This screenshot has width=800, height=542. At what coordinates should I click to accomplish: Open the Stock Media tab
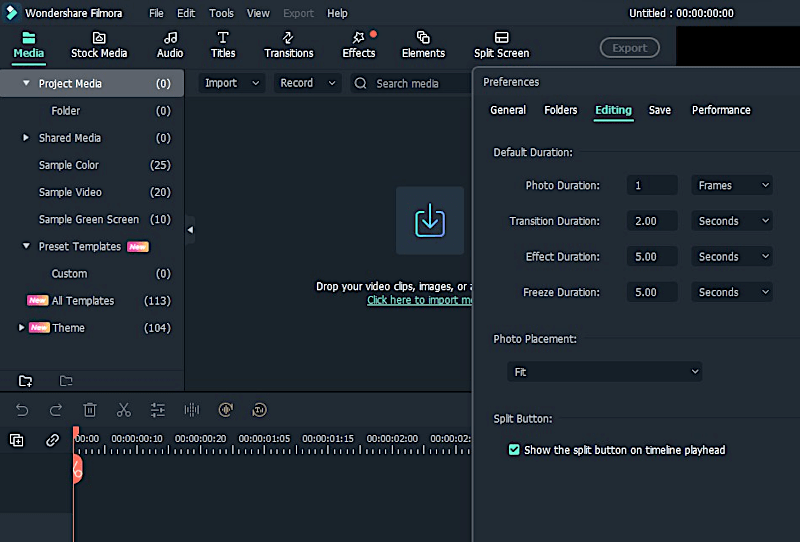point(99,45)
